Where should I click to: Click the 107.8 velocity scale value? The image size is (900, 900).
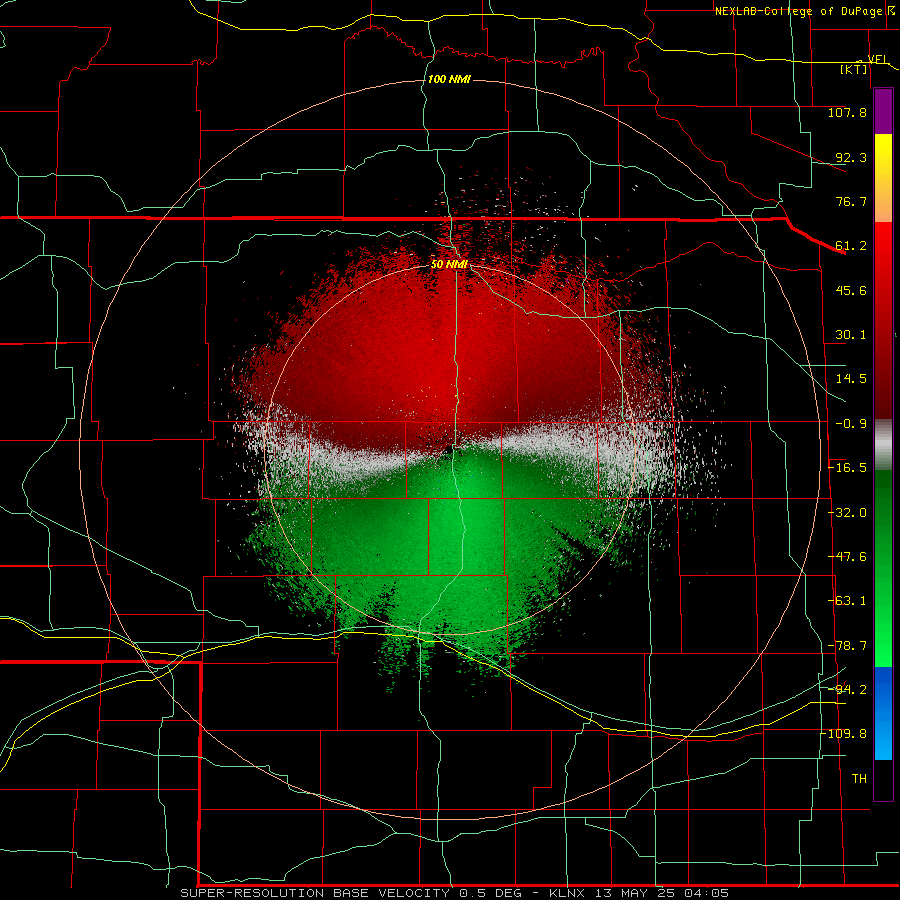click(x=847, y=112)
